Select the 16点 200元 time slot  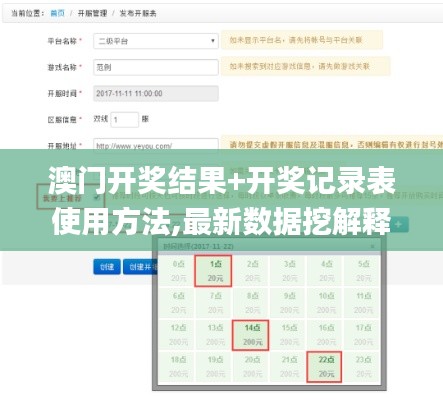(x=324, y=335)
